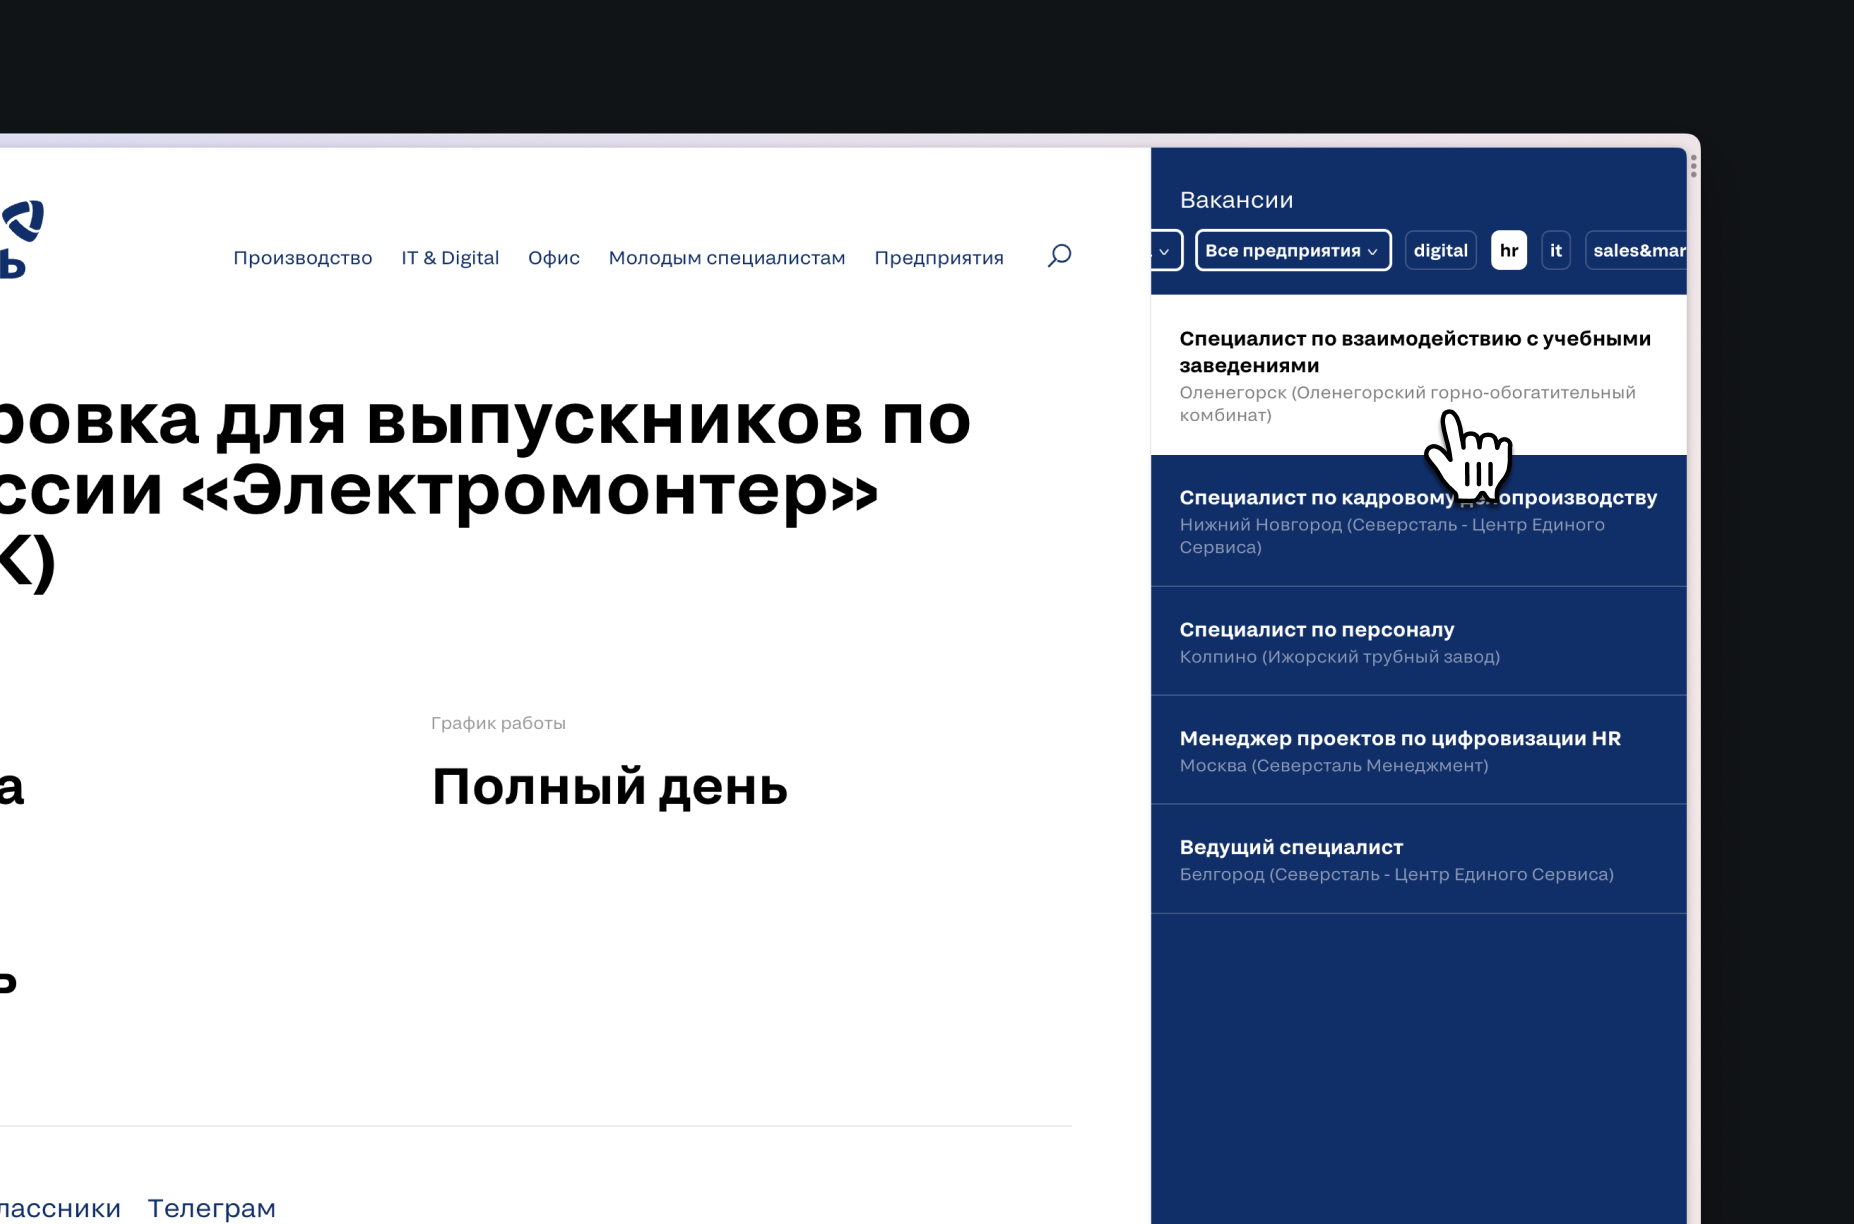
Task: Click the 'Телеграм' share link
Action: [x=211, y=1208]
